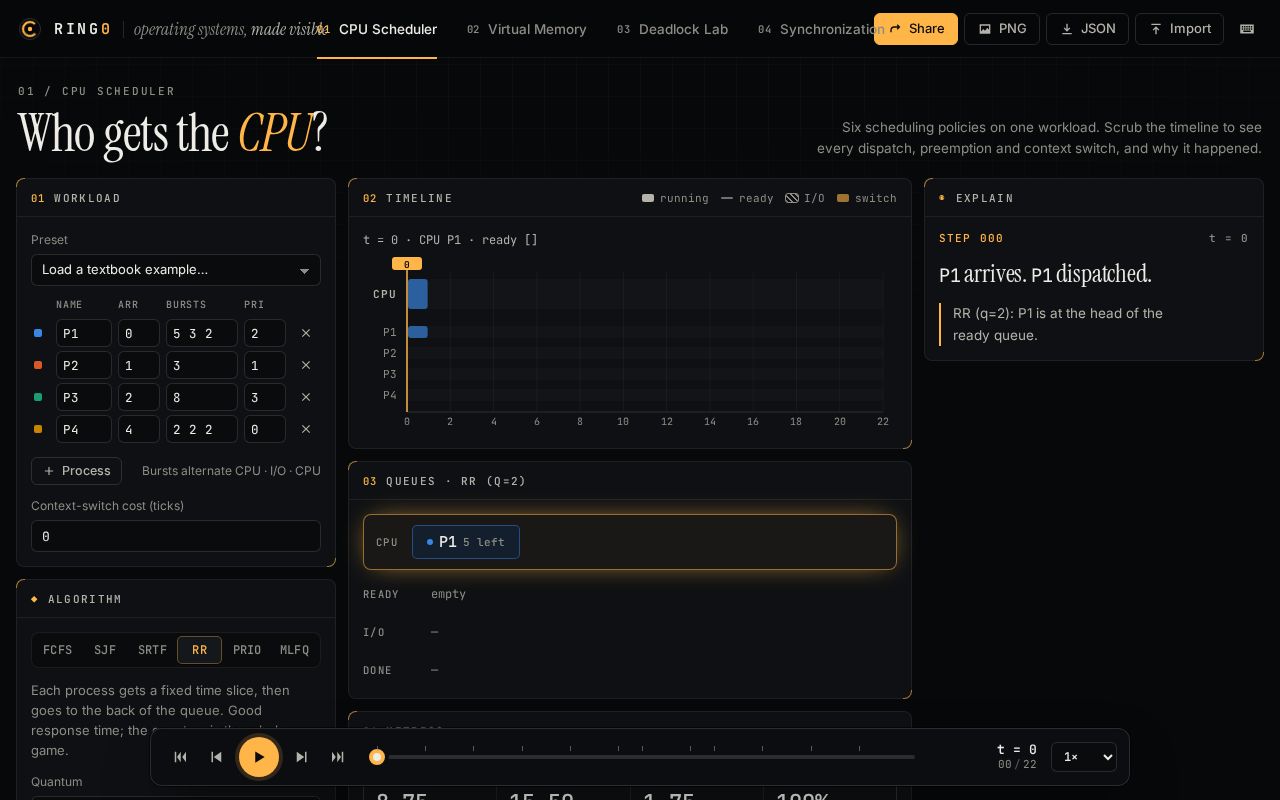1280x800 pixels.
Task: Edit the context-switch cost field
Action: [176, 536]
